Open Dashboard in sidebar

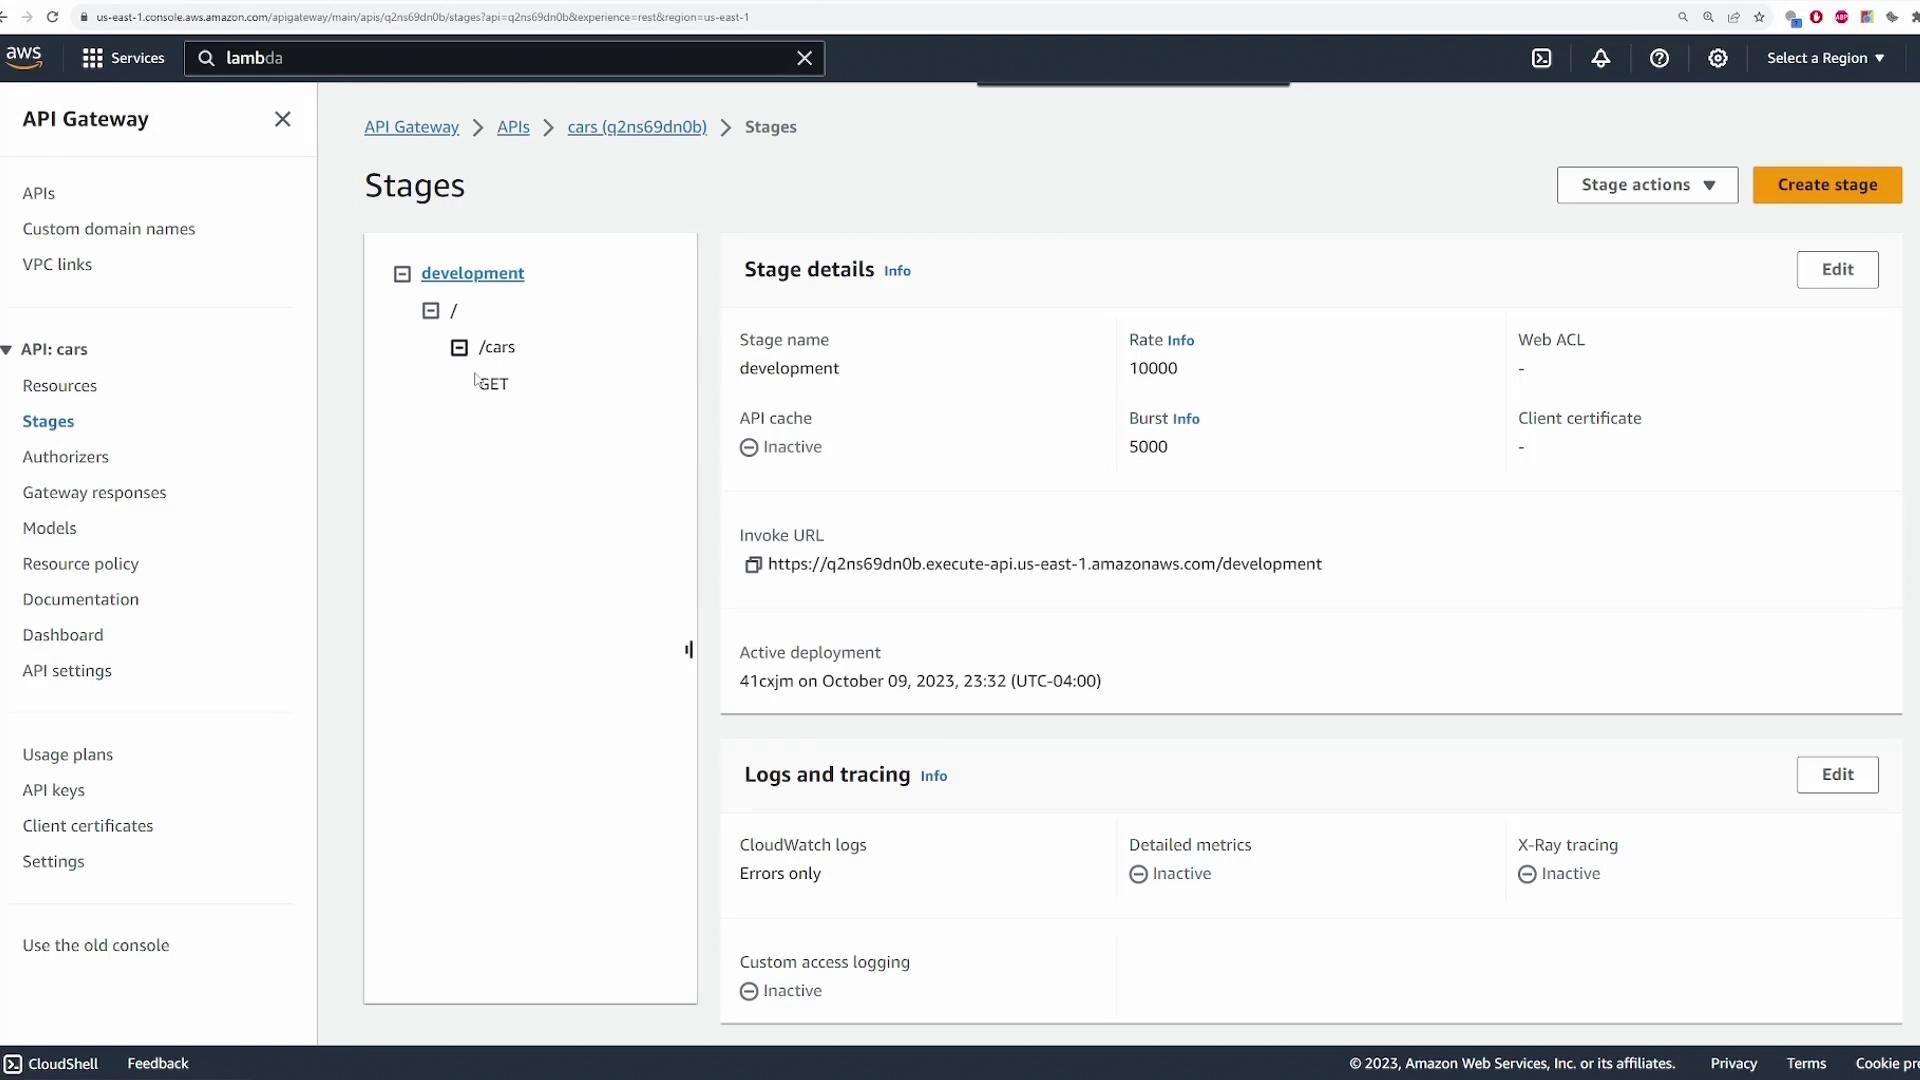pos(63,635)
